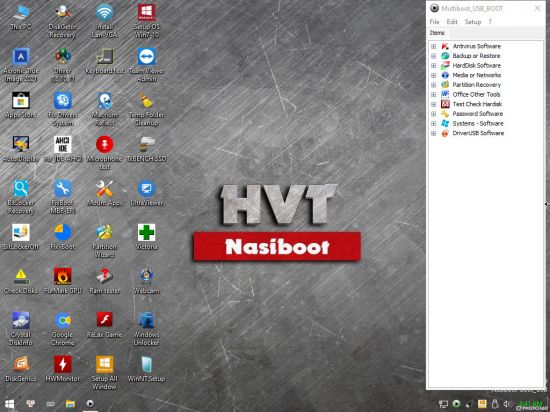
Task: Select the FurMark GPU desktop icon
Action: point(62,281)
